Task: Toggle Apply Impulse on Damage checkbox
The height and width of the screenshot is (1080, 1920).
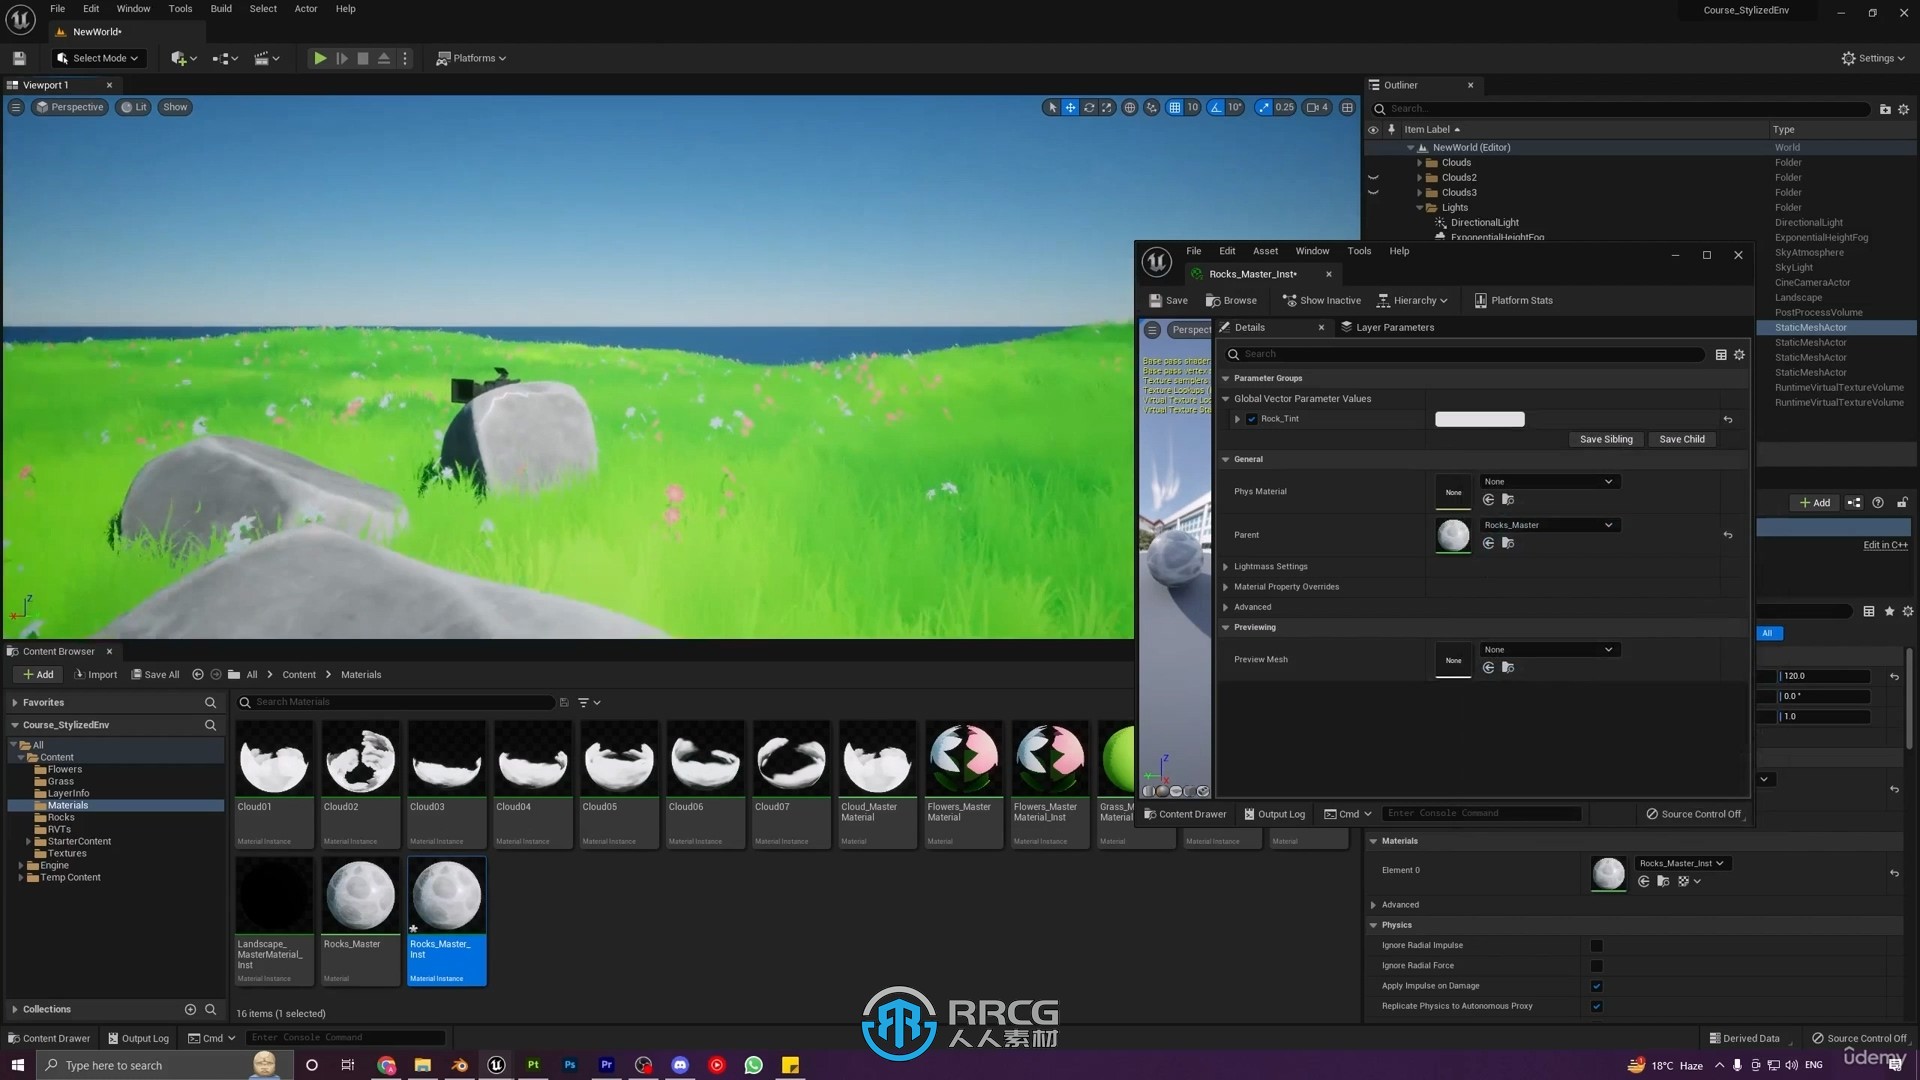Action: (x=1597, y=985)
